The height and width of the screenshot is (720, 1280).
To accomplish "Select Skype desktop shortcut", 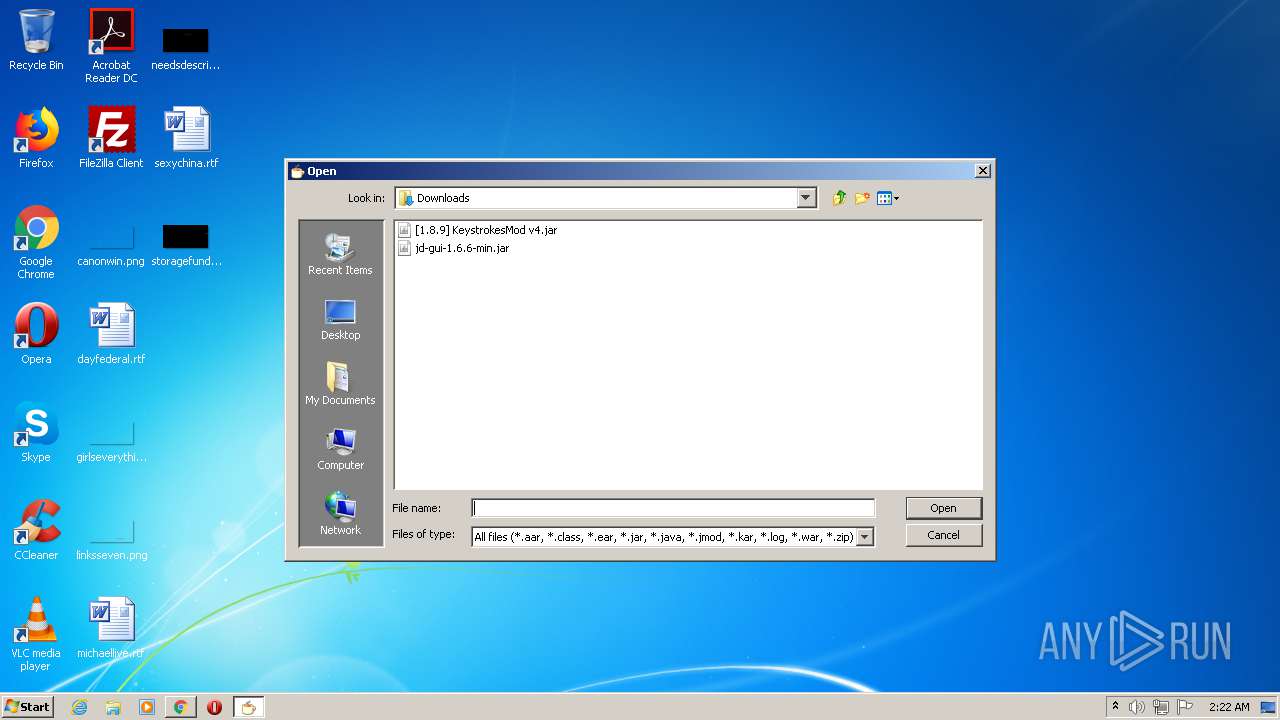I will pos(36,432).
